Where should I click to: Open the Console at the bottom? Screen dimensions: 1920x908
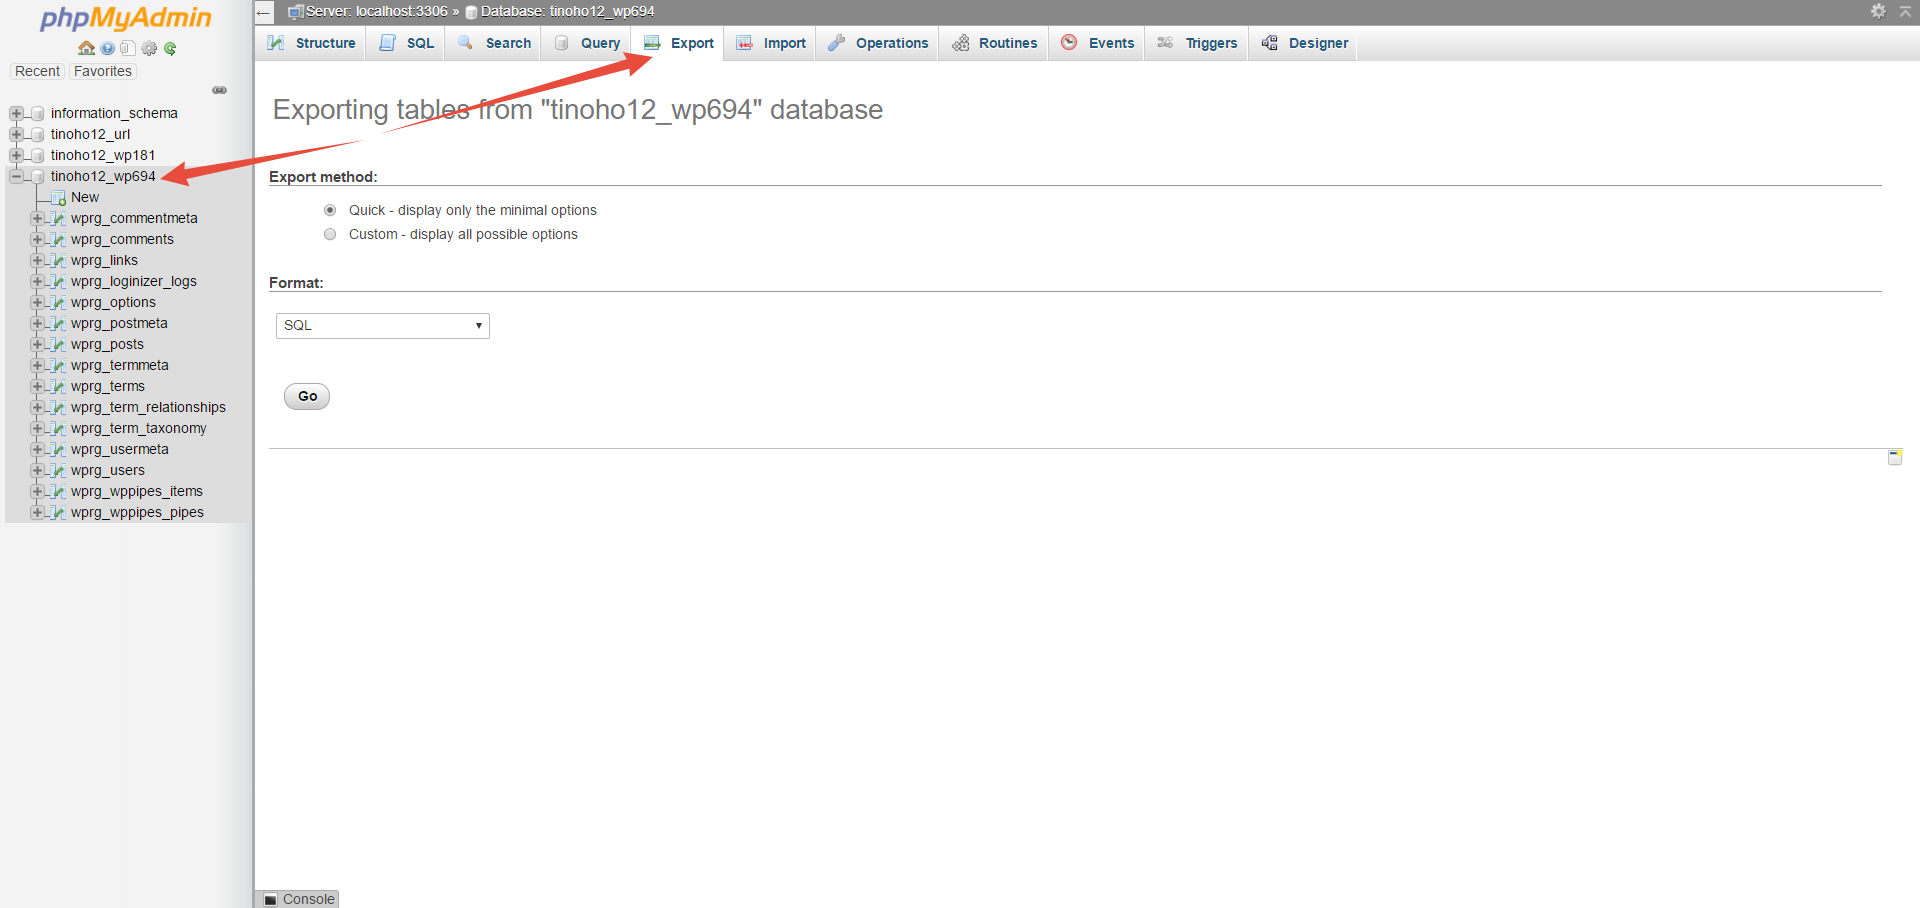[x=296, y=898]
